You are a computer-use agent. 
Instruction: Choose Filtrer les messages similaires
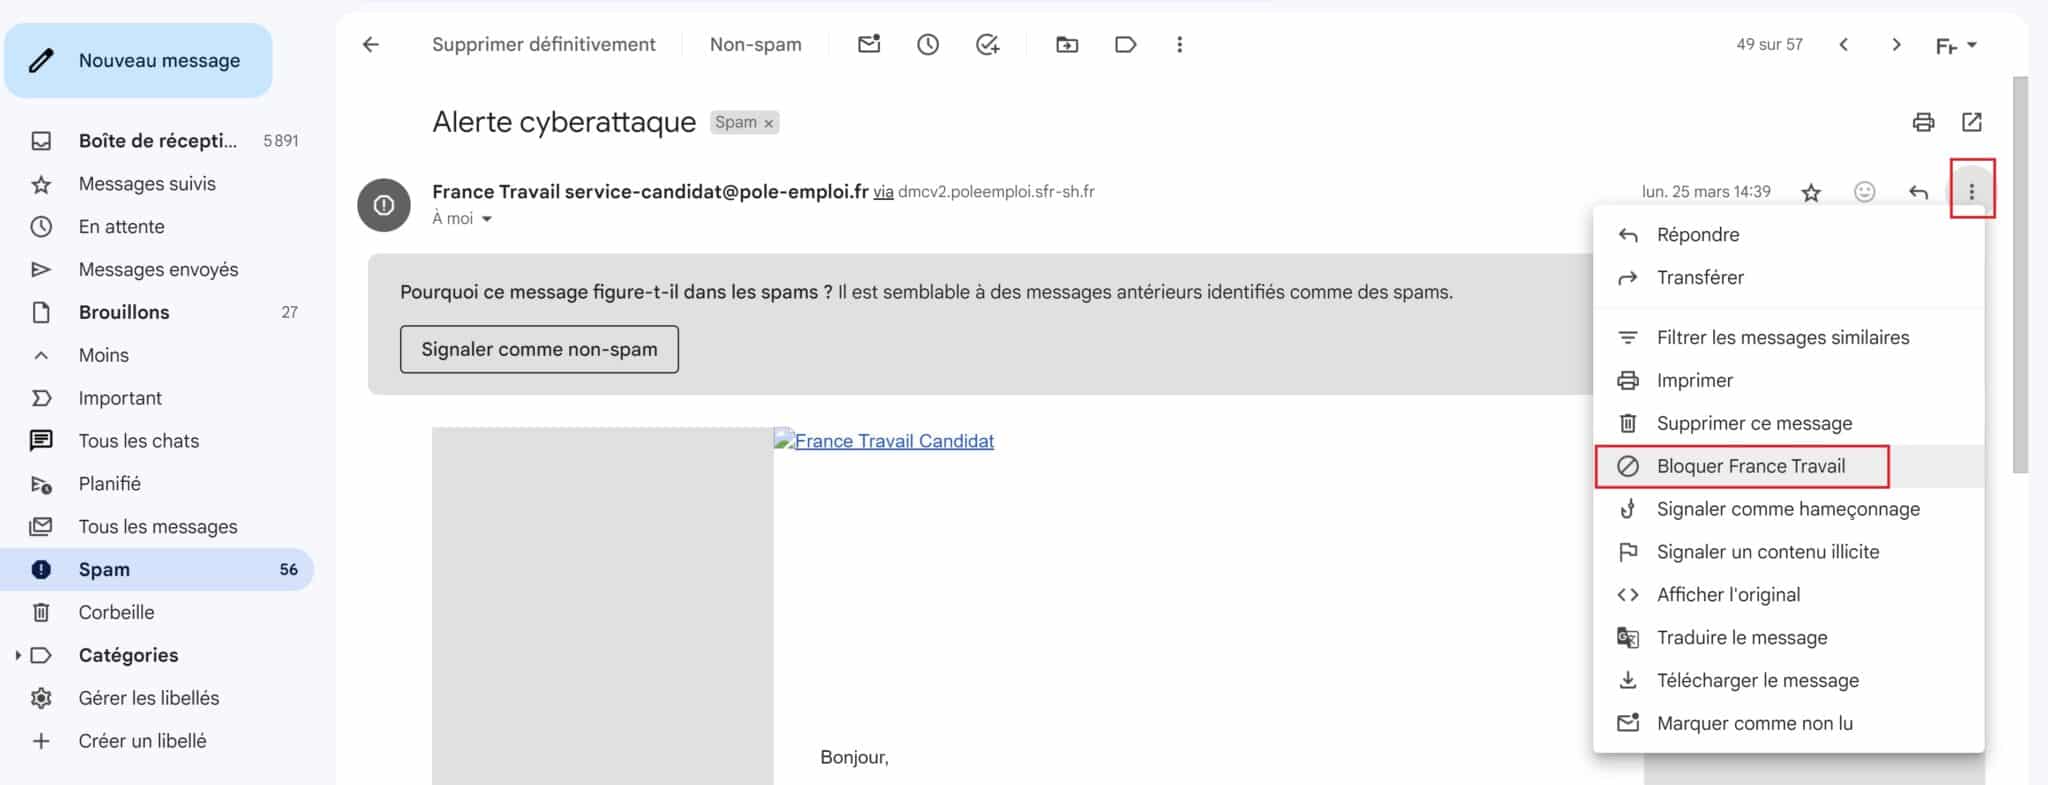pos(1788,338)
